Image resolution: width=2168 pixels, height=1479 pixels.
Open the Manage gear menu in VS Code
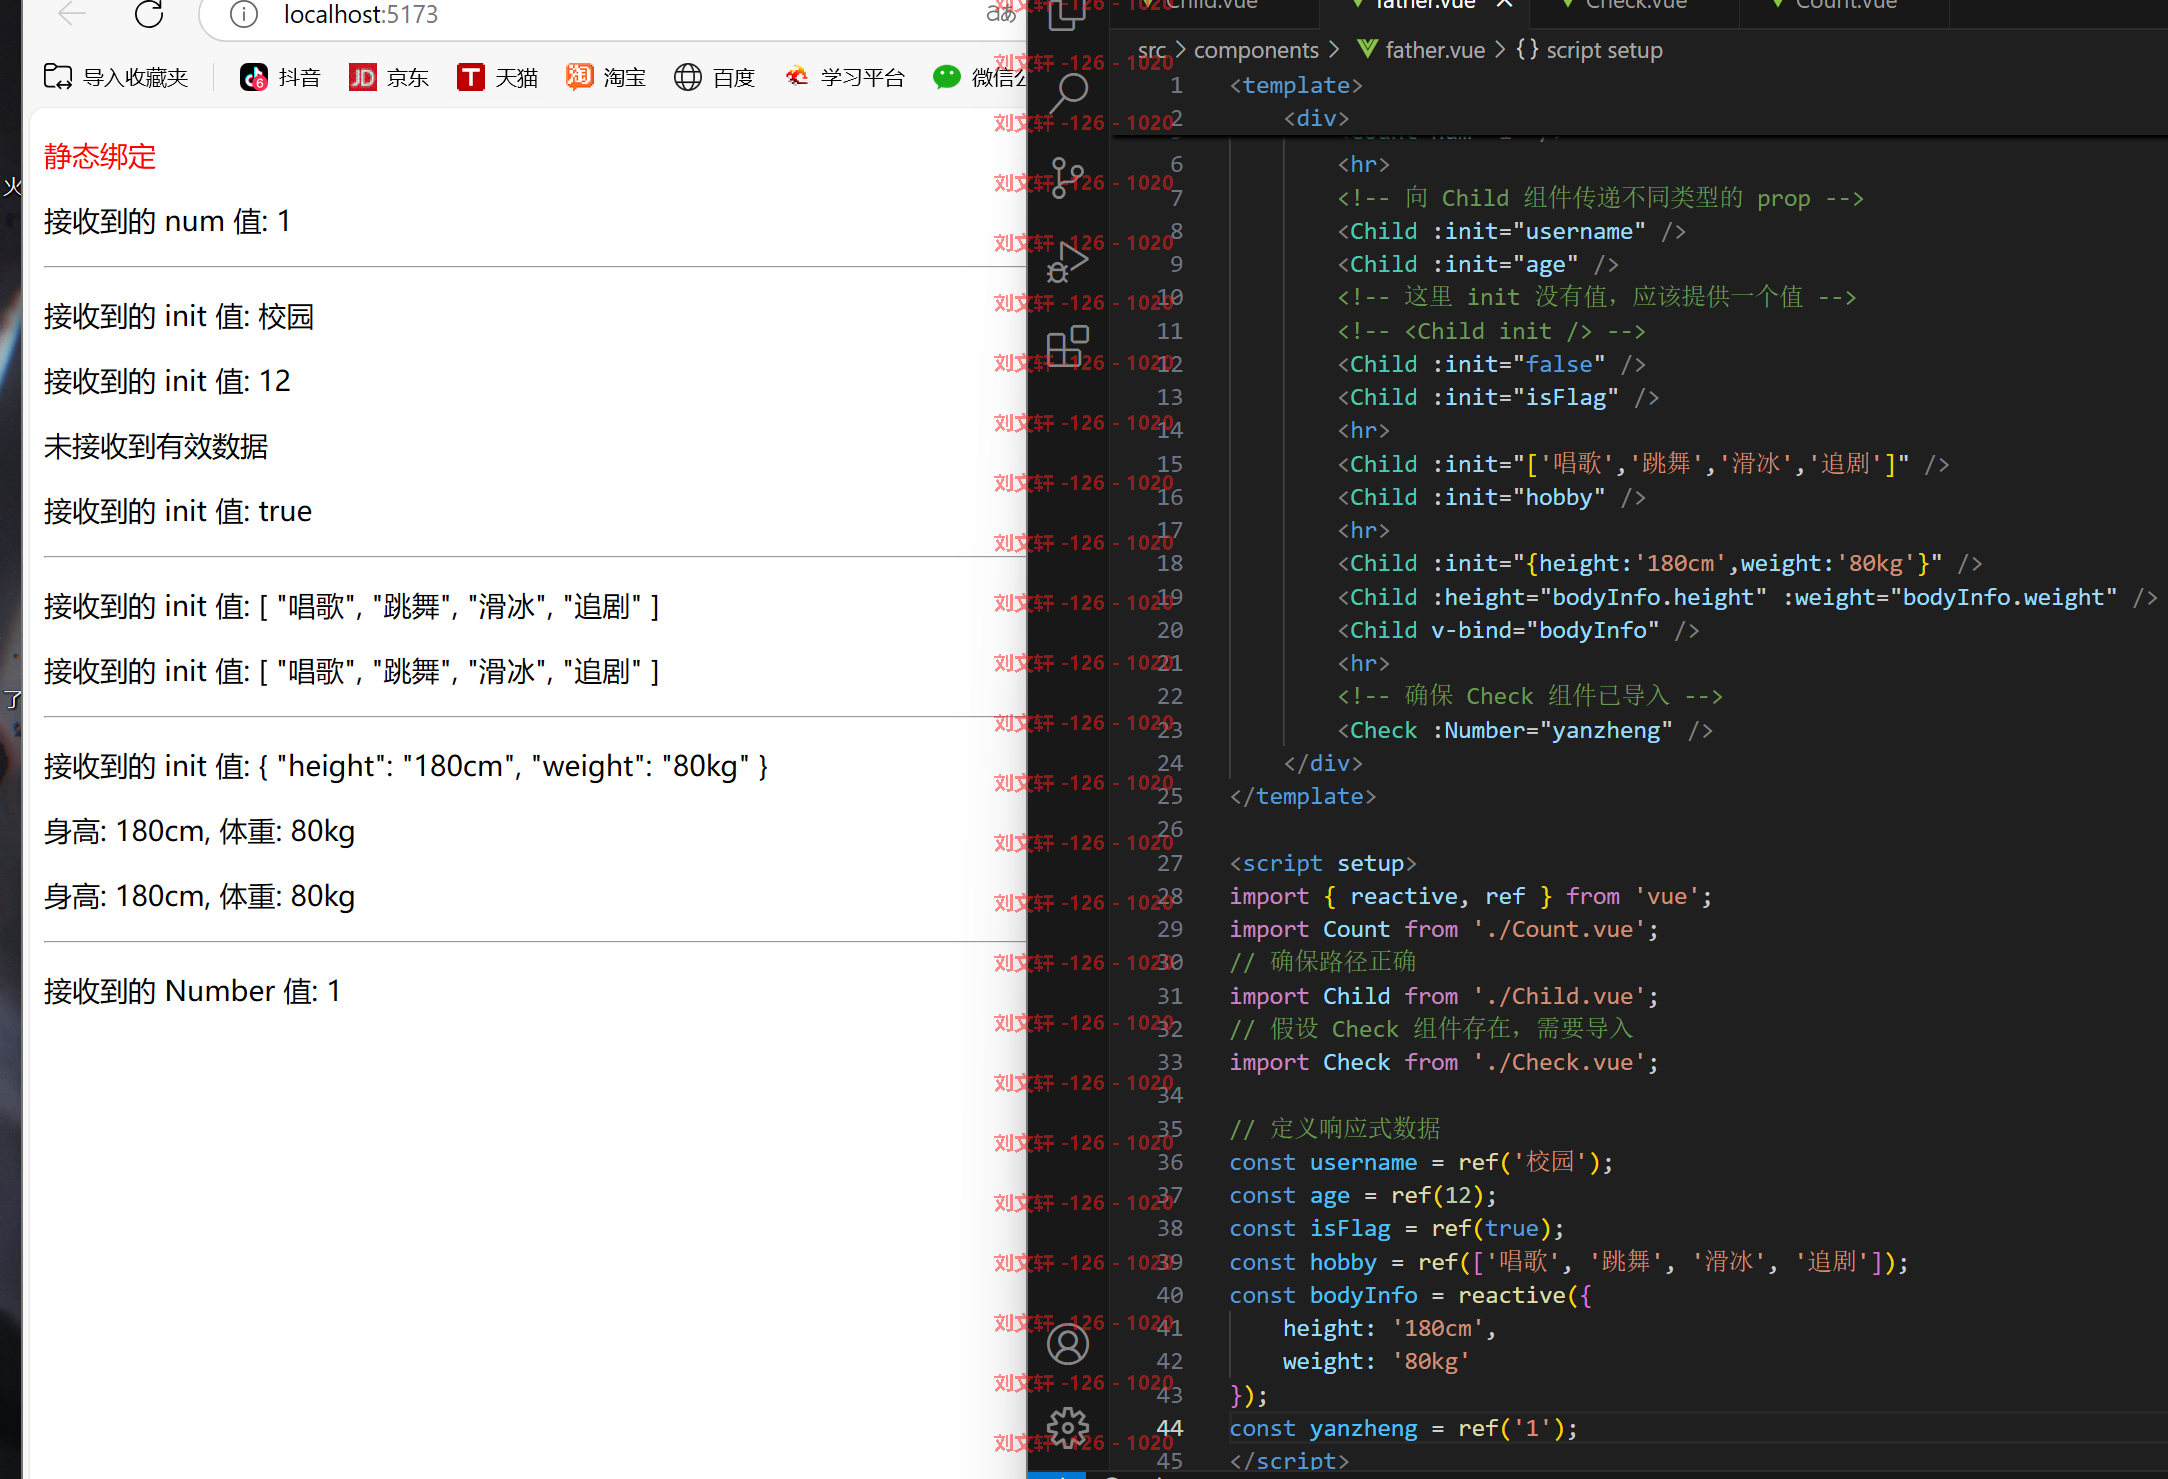1067,1427
